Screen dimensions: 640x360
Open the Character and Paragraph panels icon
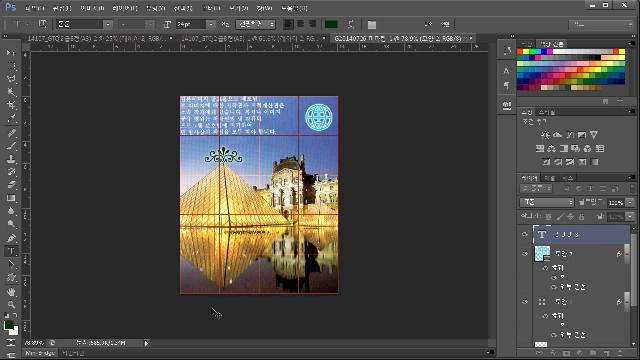click(371, 24)
